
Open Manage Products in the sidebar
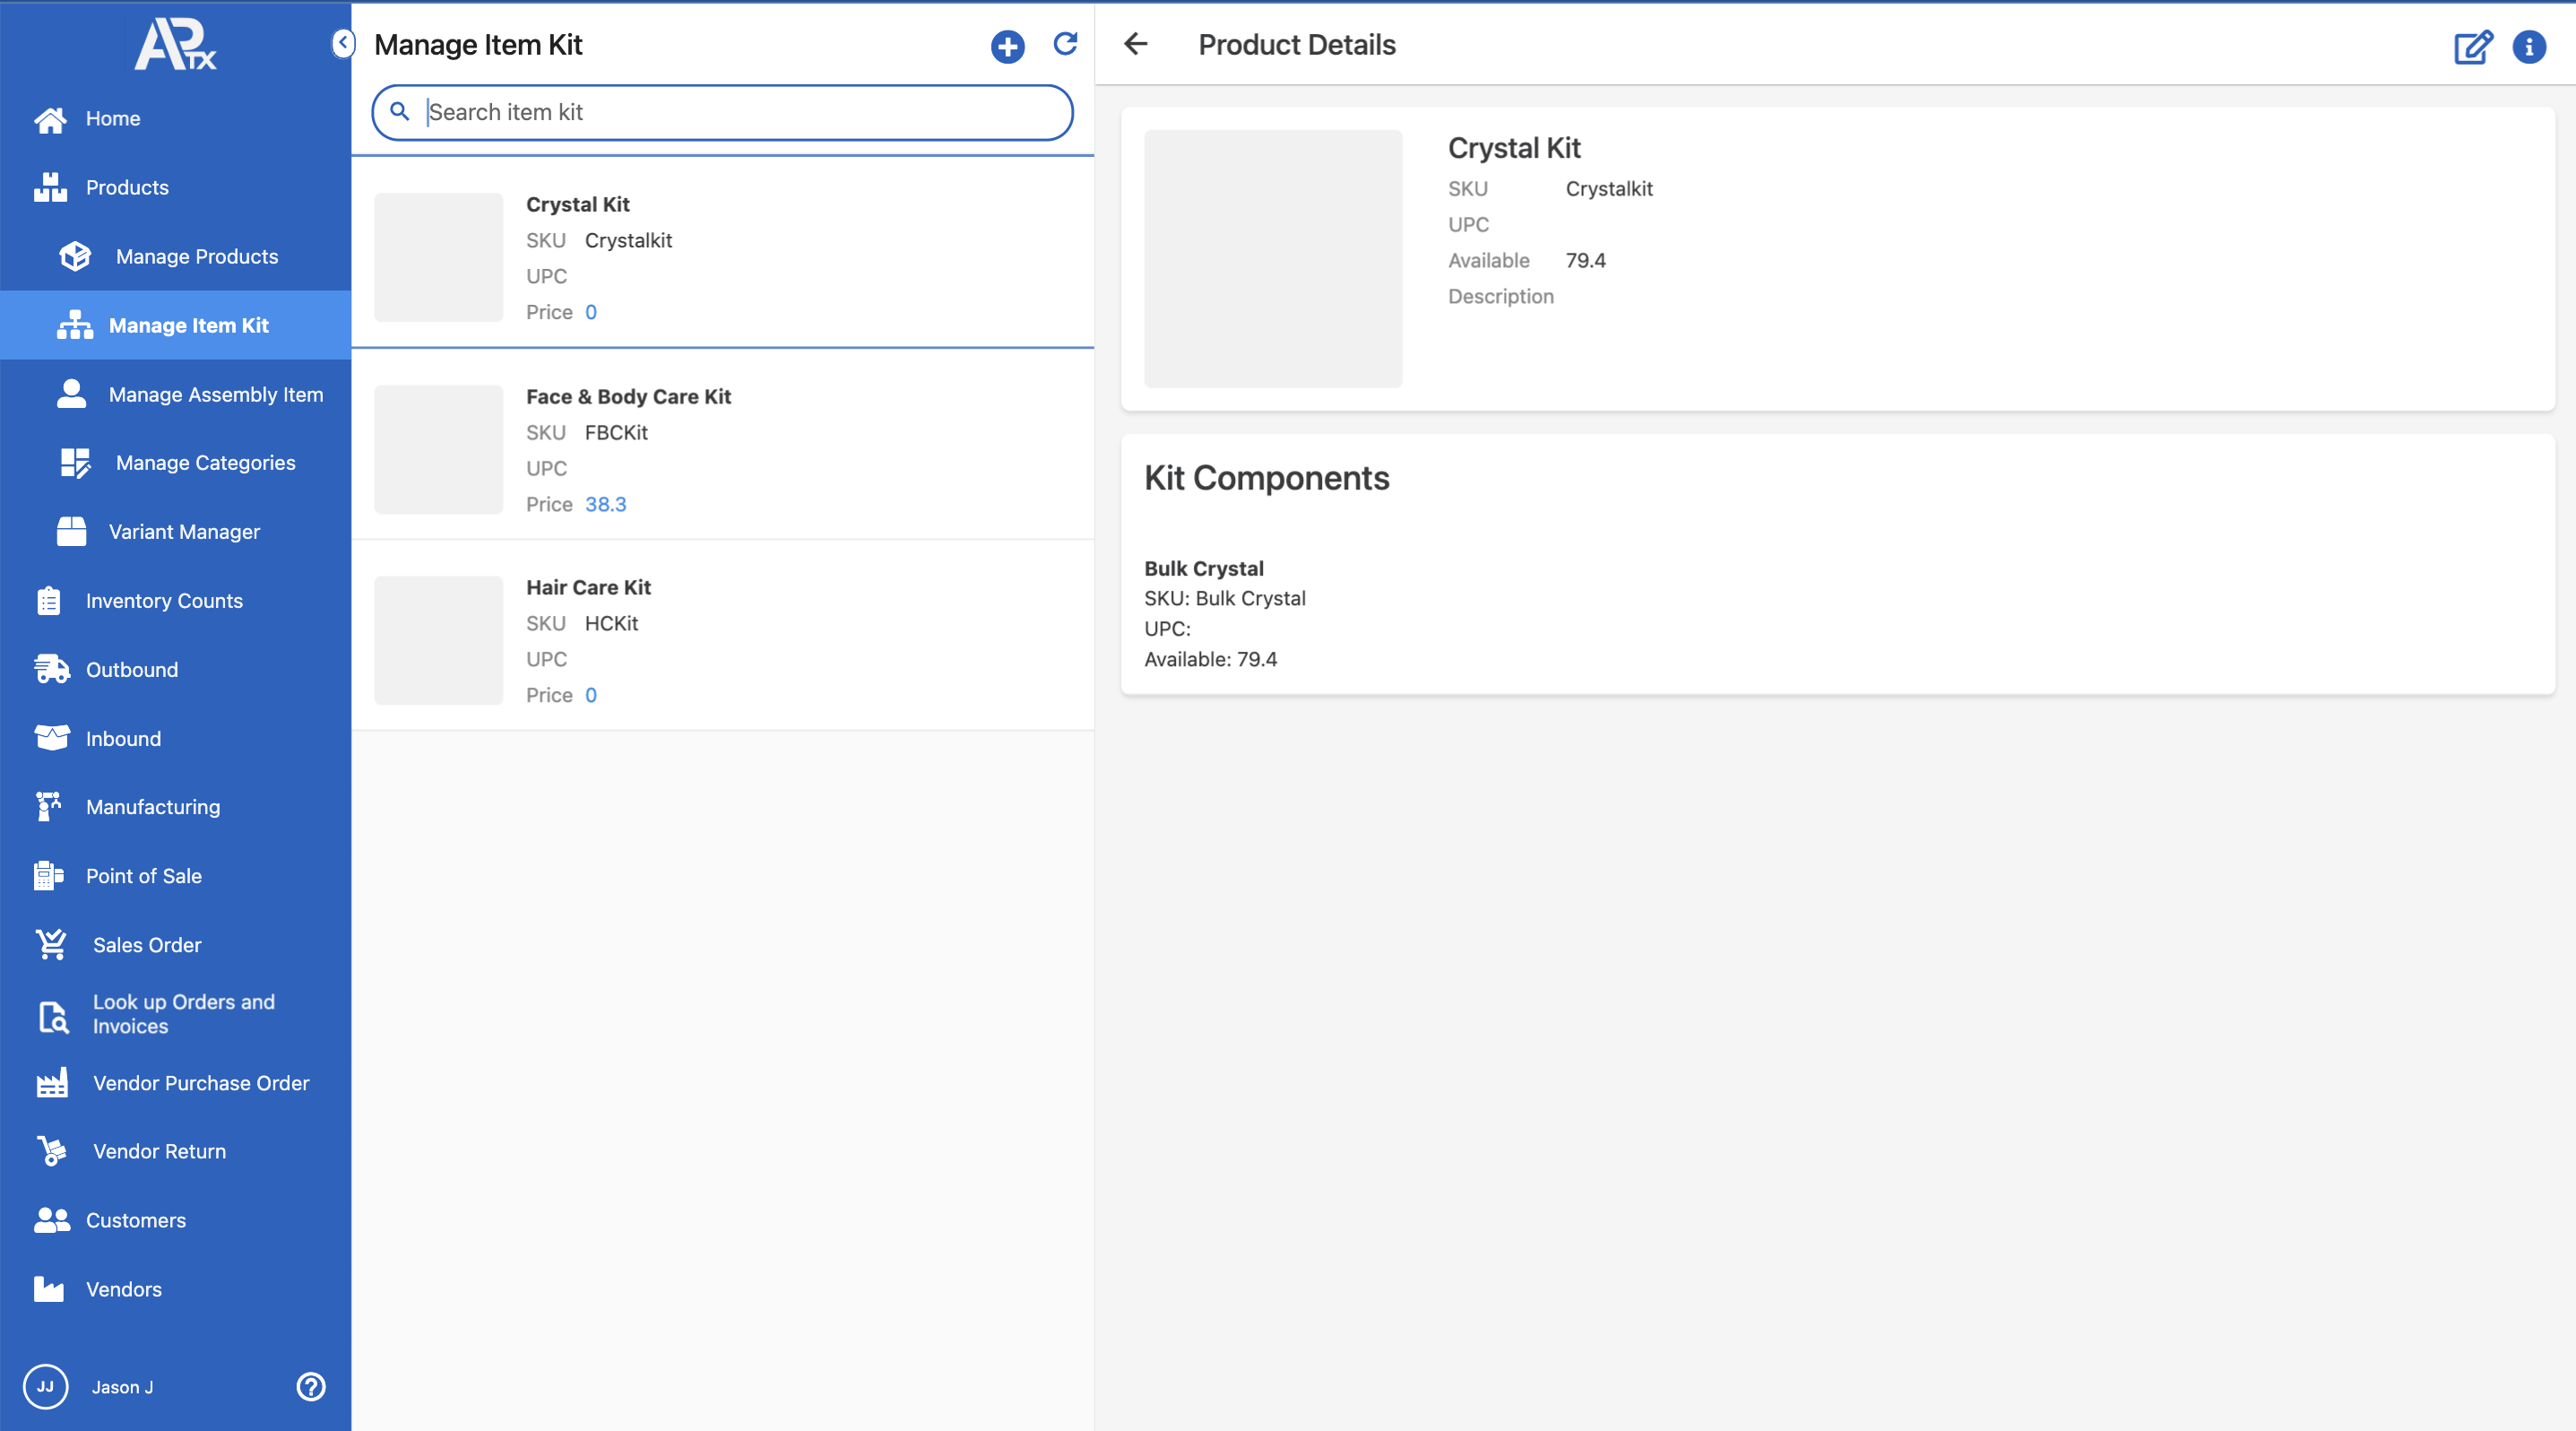[x=196, y=256]
